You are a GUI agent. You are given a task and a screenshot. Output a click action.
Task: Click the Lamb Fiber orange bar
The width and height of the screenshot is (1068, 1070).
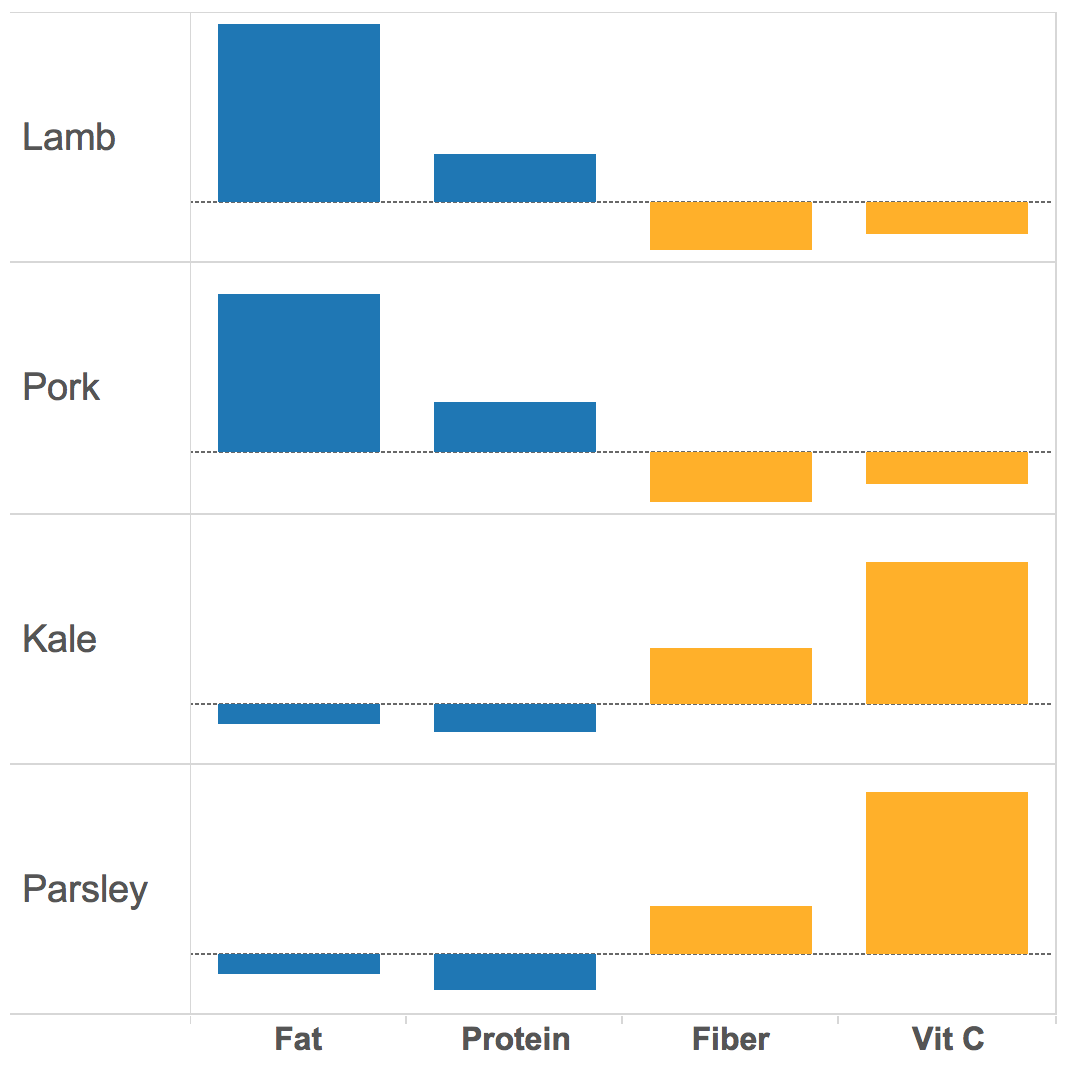pos(730,226)
